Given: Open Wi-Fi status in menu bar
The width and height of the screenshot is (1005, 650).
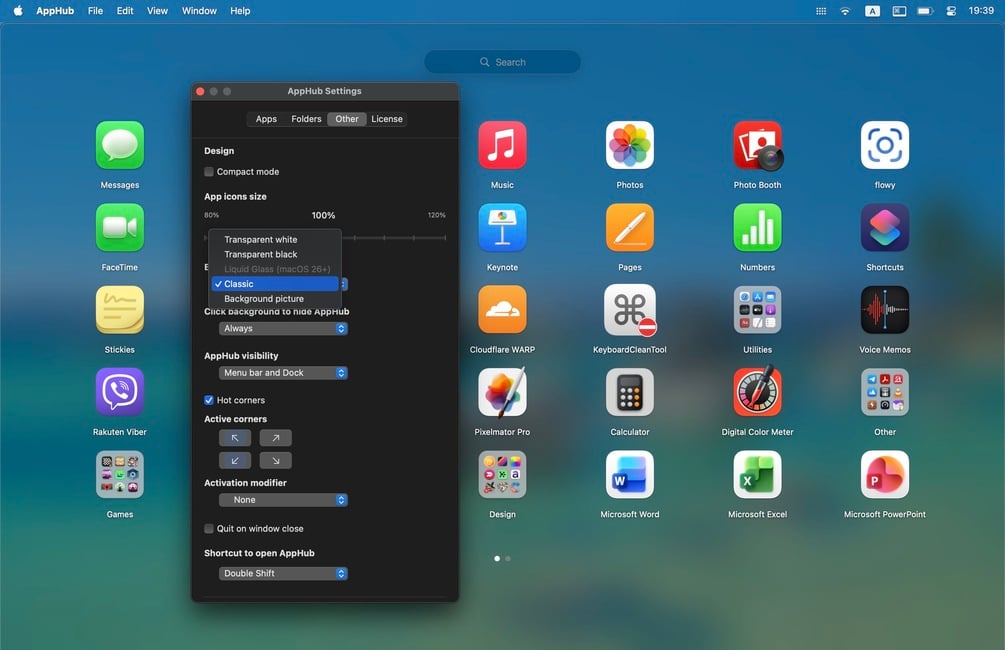Looking at the screenshot, I should click(x=845, y=11).
